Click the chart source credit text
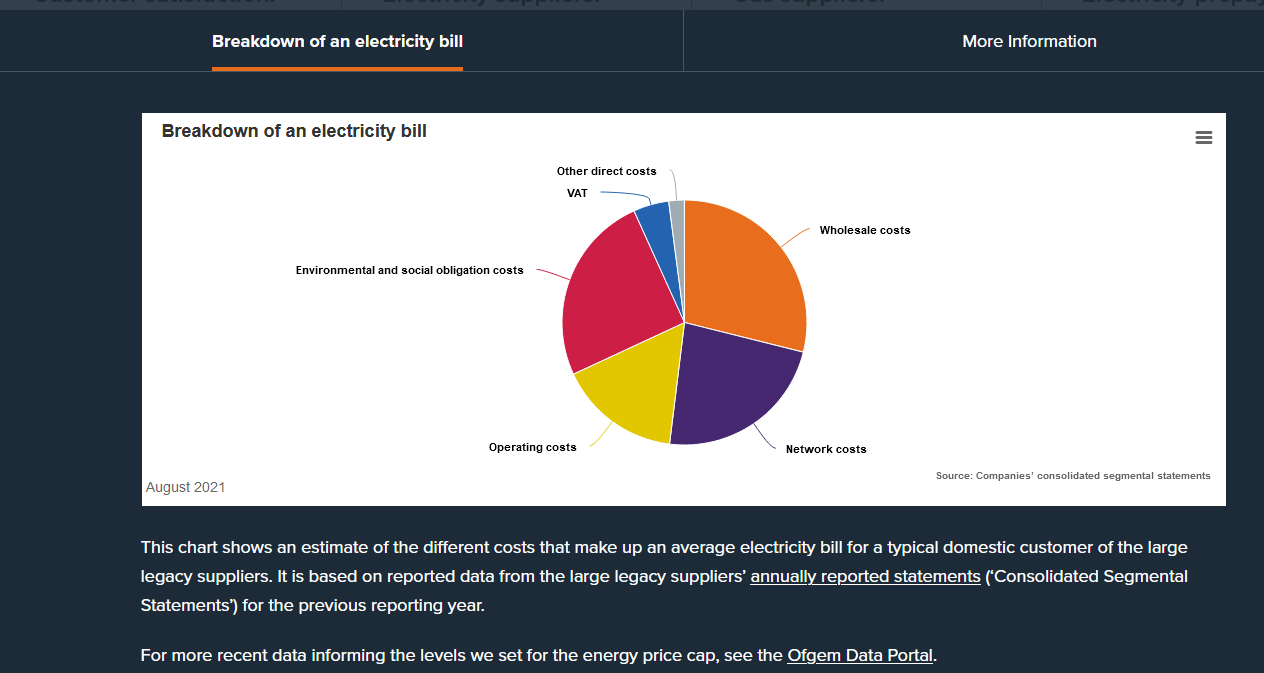Screen dimensions: 1264x673 1072,476
